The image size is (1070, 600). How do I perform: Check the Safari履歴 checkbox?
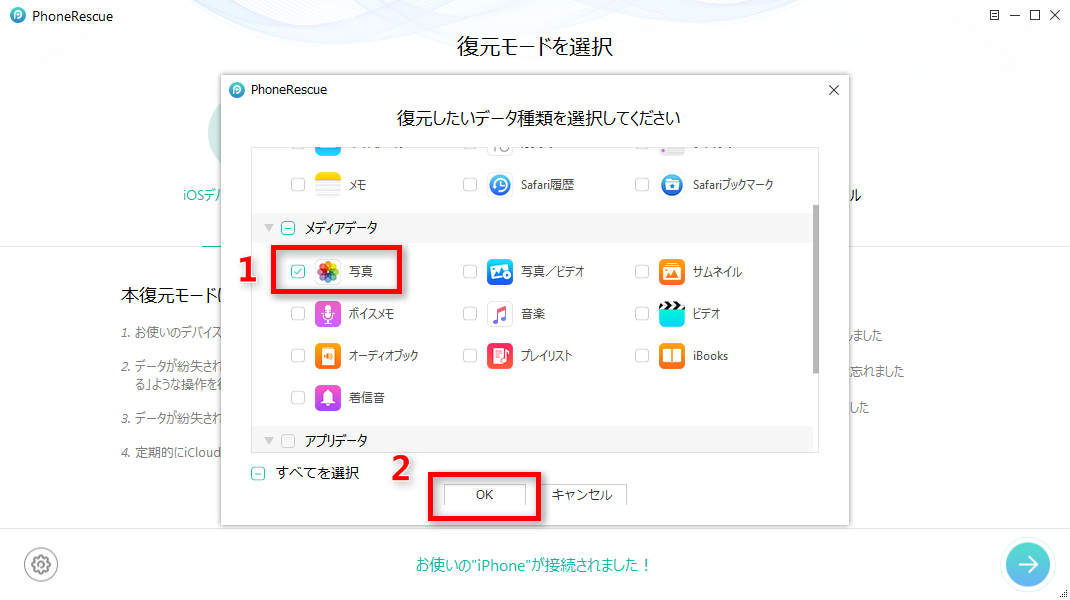pos(469,184)
